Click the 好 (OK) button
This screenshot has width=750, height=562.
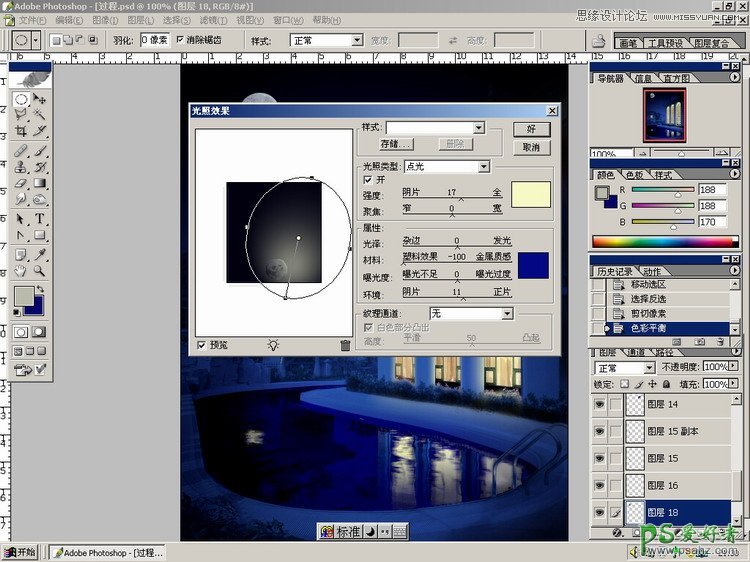click(531, 129)
